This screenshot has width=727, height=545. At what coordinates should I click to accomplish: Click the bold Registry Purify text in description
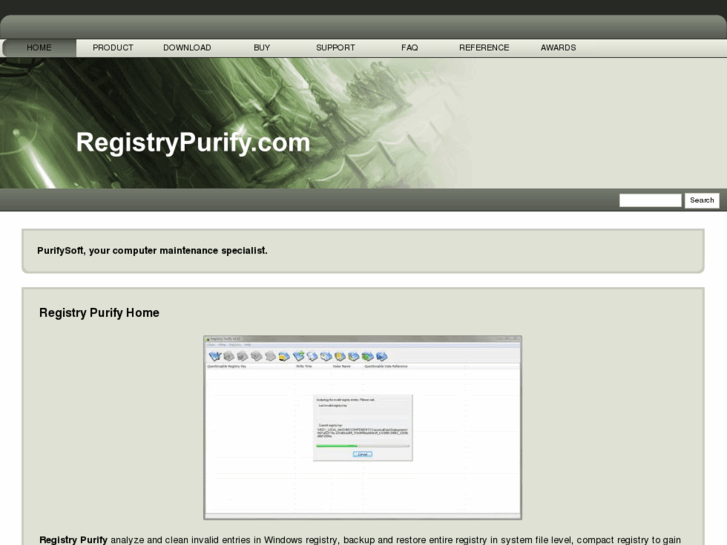[x=73, y=540]
